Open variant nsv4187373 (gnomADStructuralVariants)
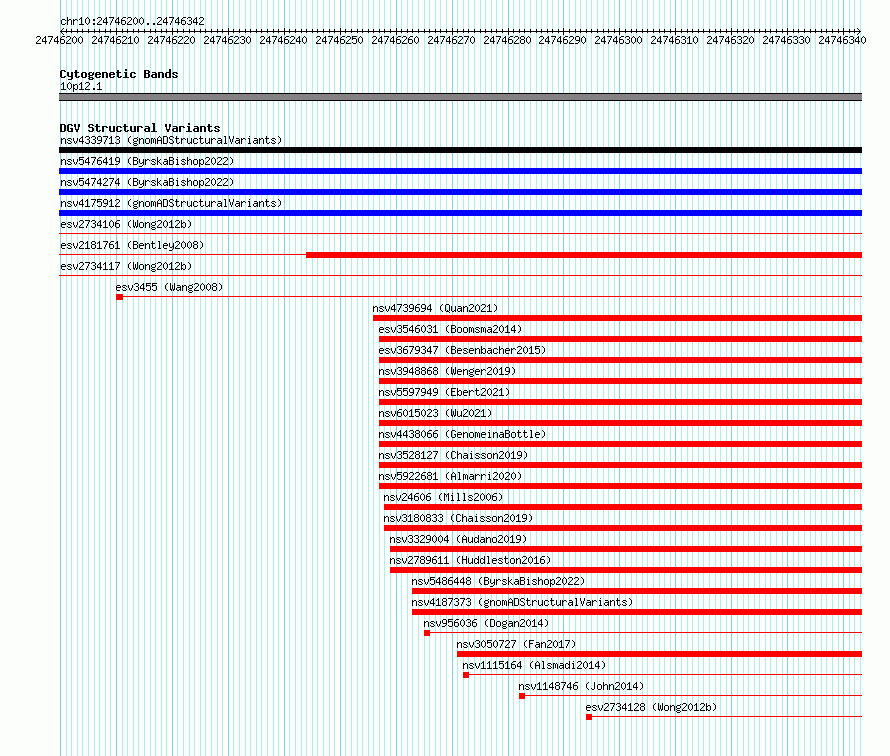 [522, 602]
